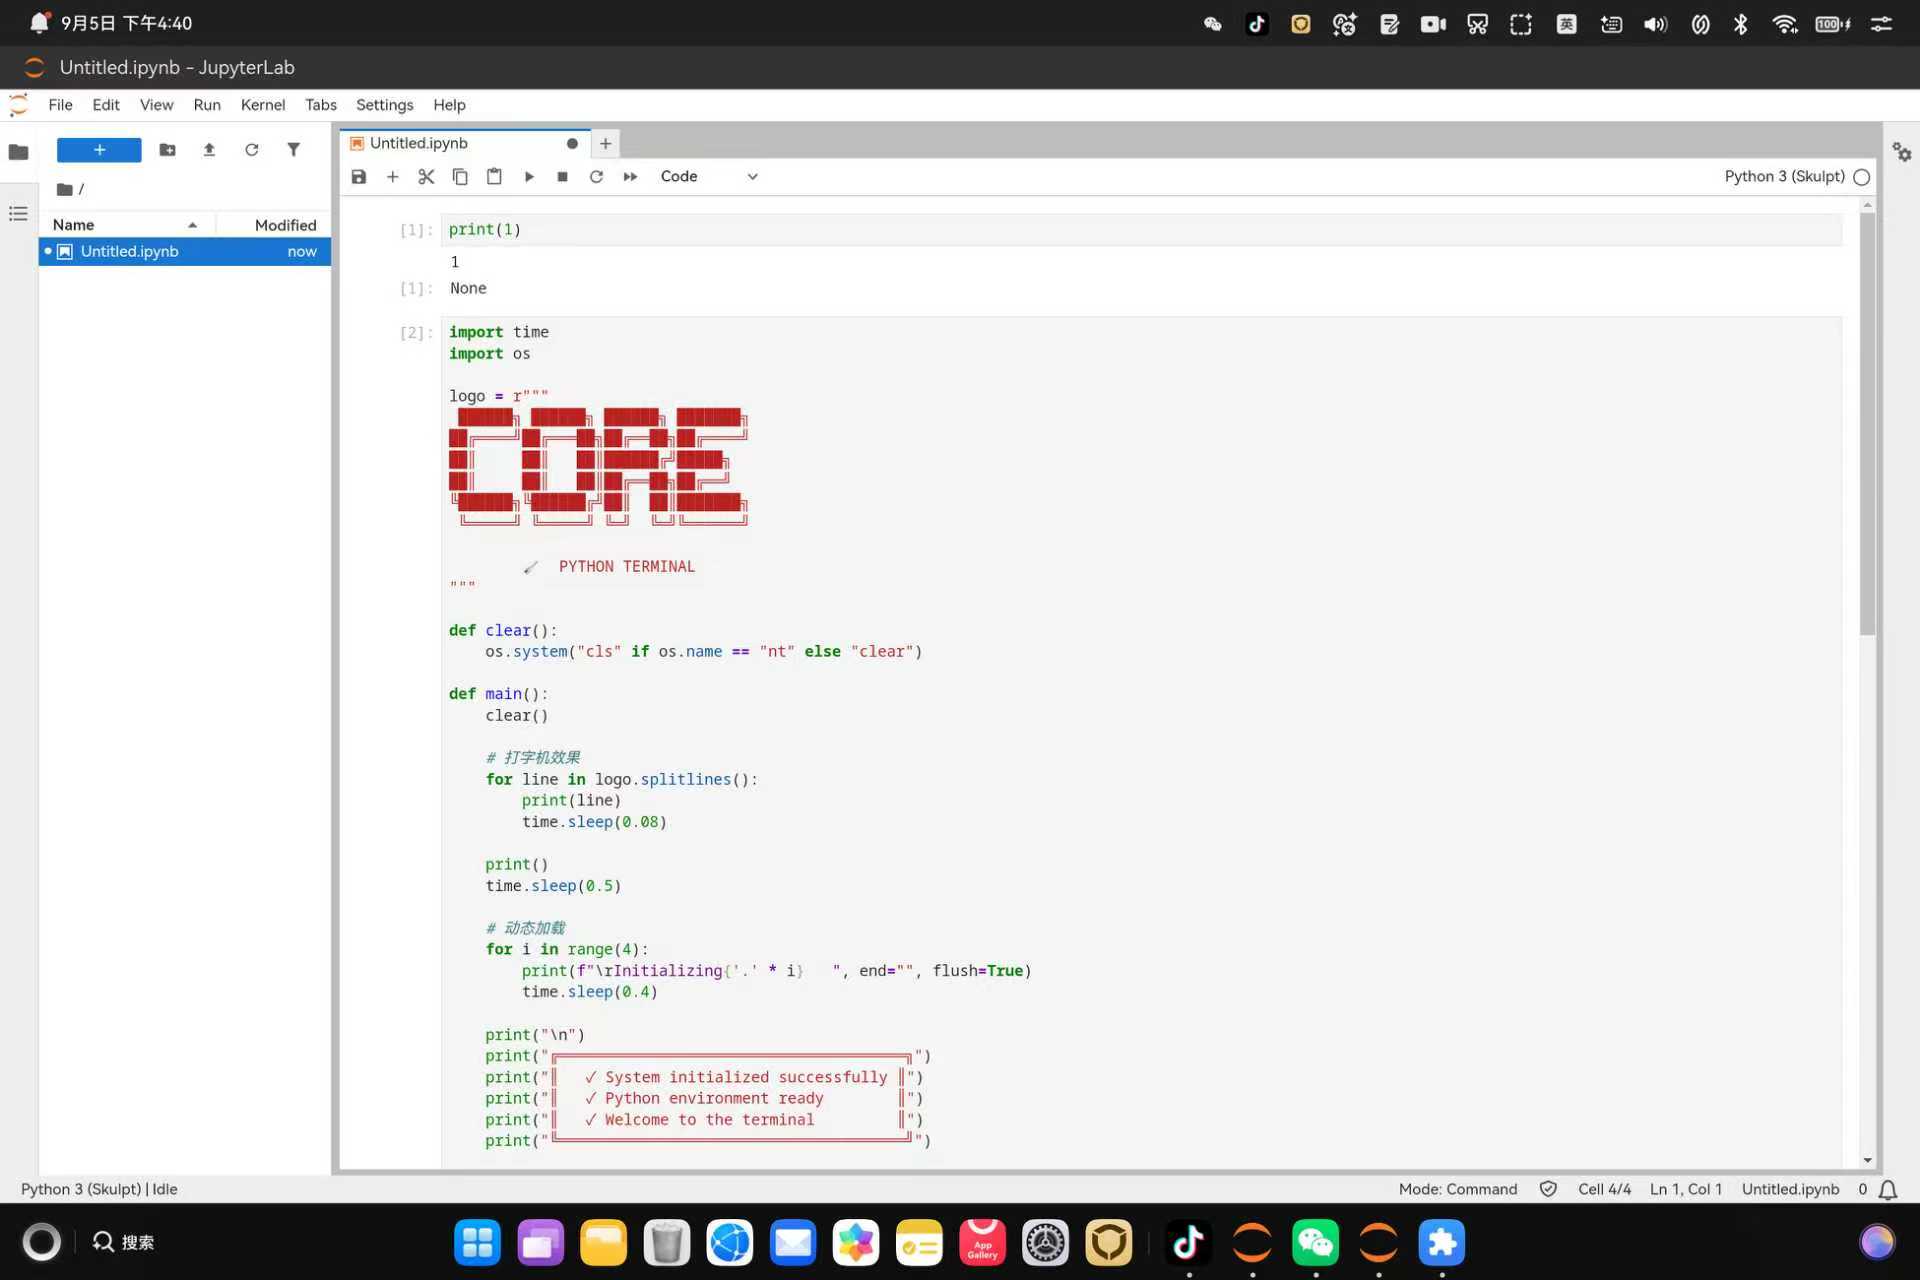Open the File menu
Screen dimensions: 1920x1280
pyautogui.click(x=60, y=105)
